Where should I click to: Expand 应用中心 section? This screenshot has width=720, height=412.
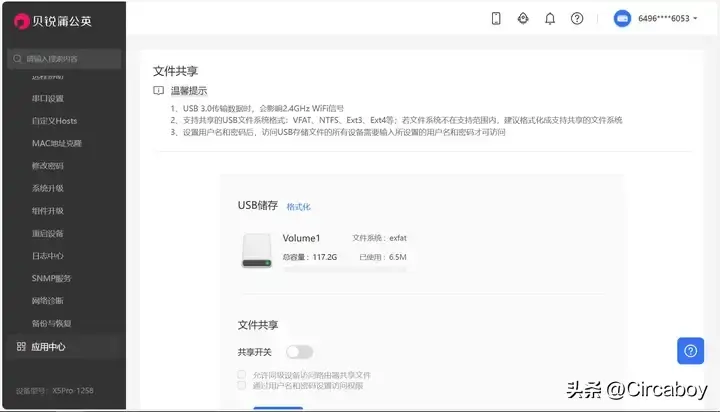point(64,347)
